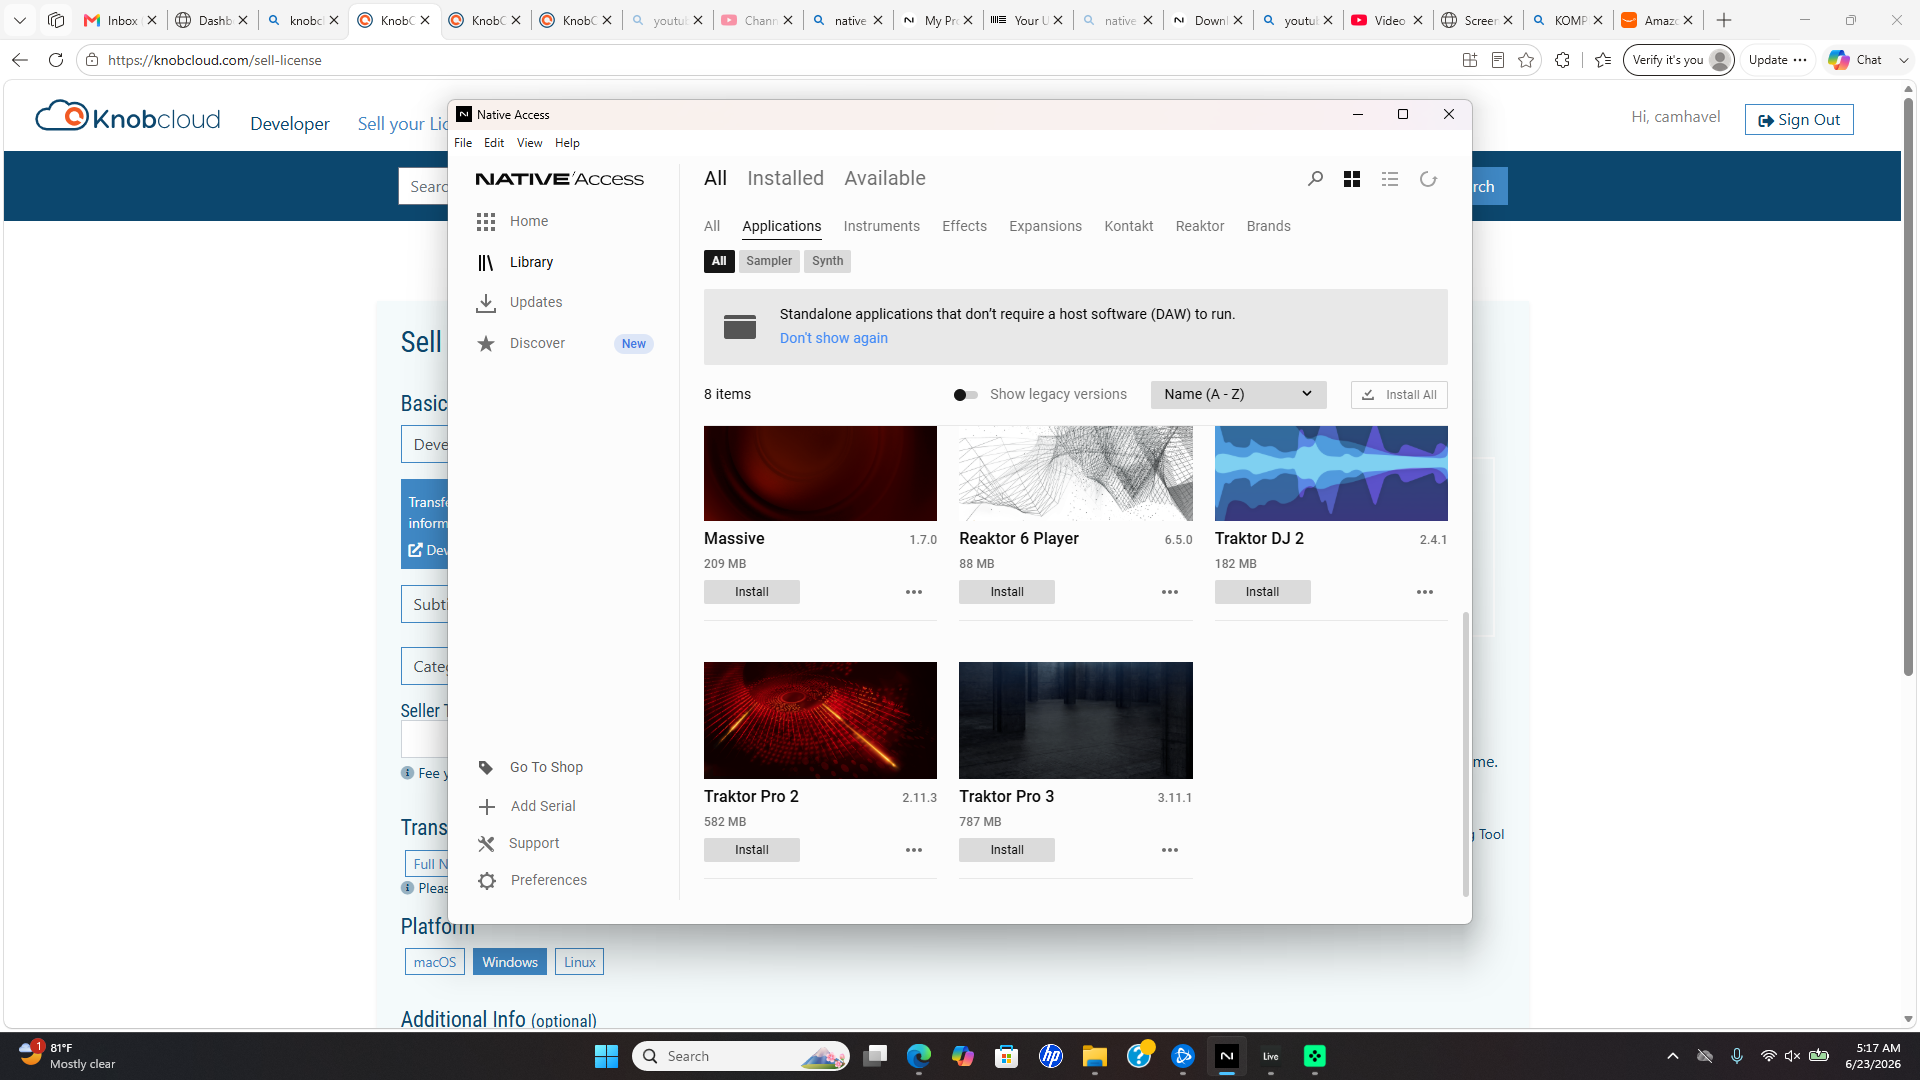Show hidden system tray icons

[x=1672, y=1056]
